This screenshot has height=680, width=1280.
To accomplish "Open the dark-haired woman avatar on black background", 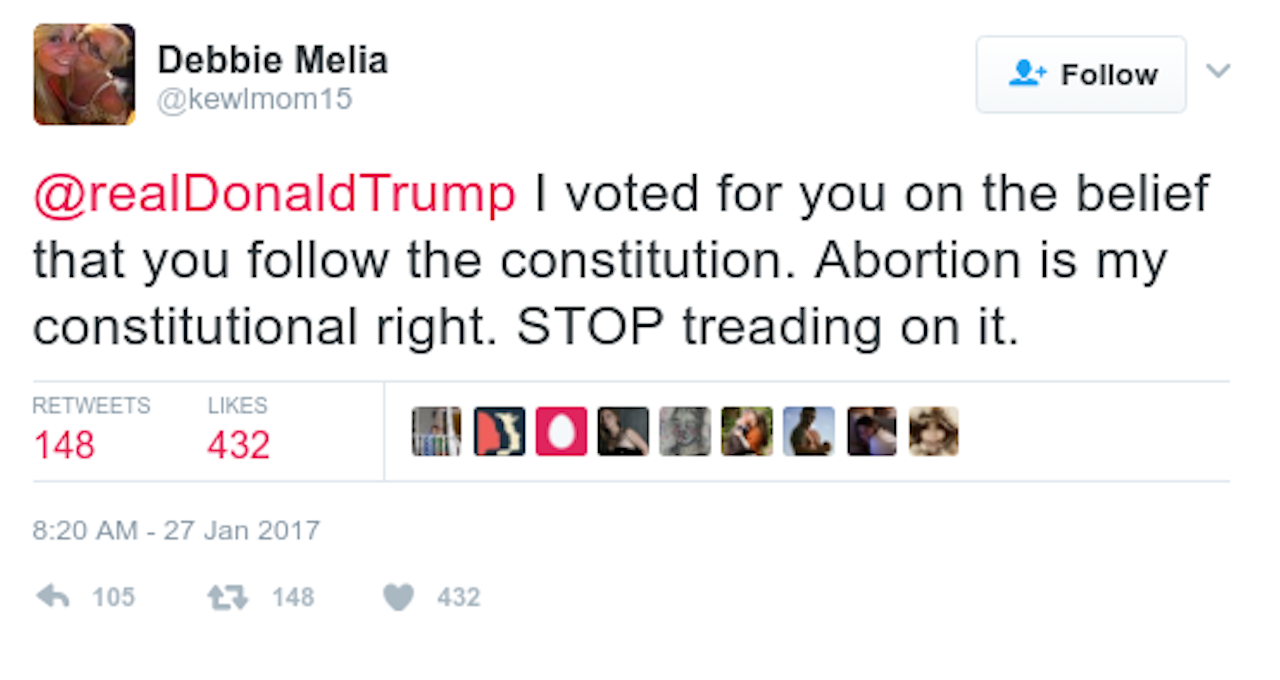I will pos(623,431).
